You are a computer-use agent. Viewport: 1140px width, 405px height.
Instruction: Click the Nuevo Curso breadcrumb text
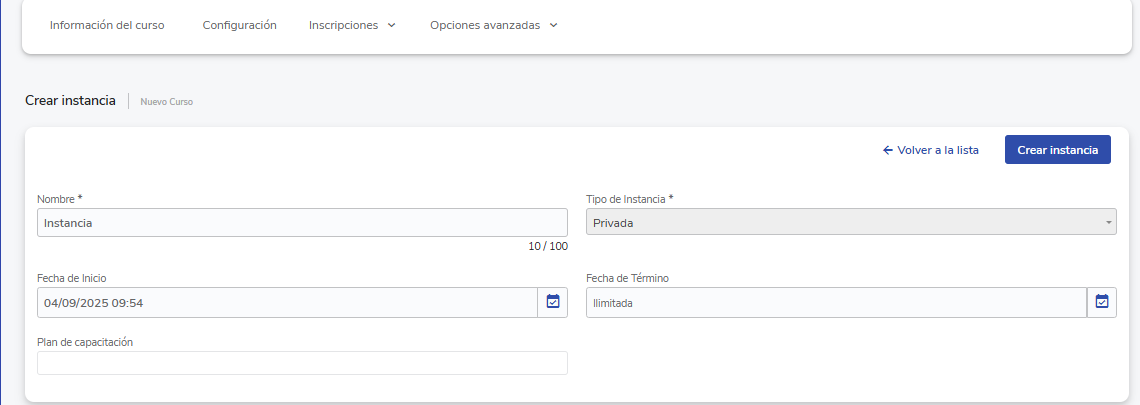pos(167,102)
